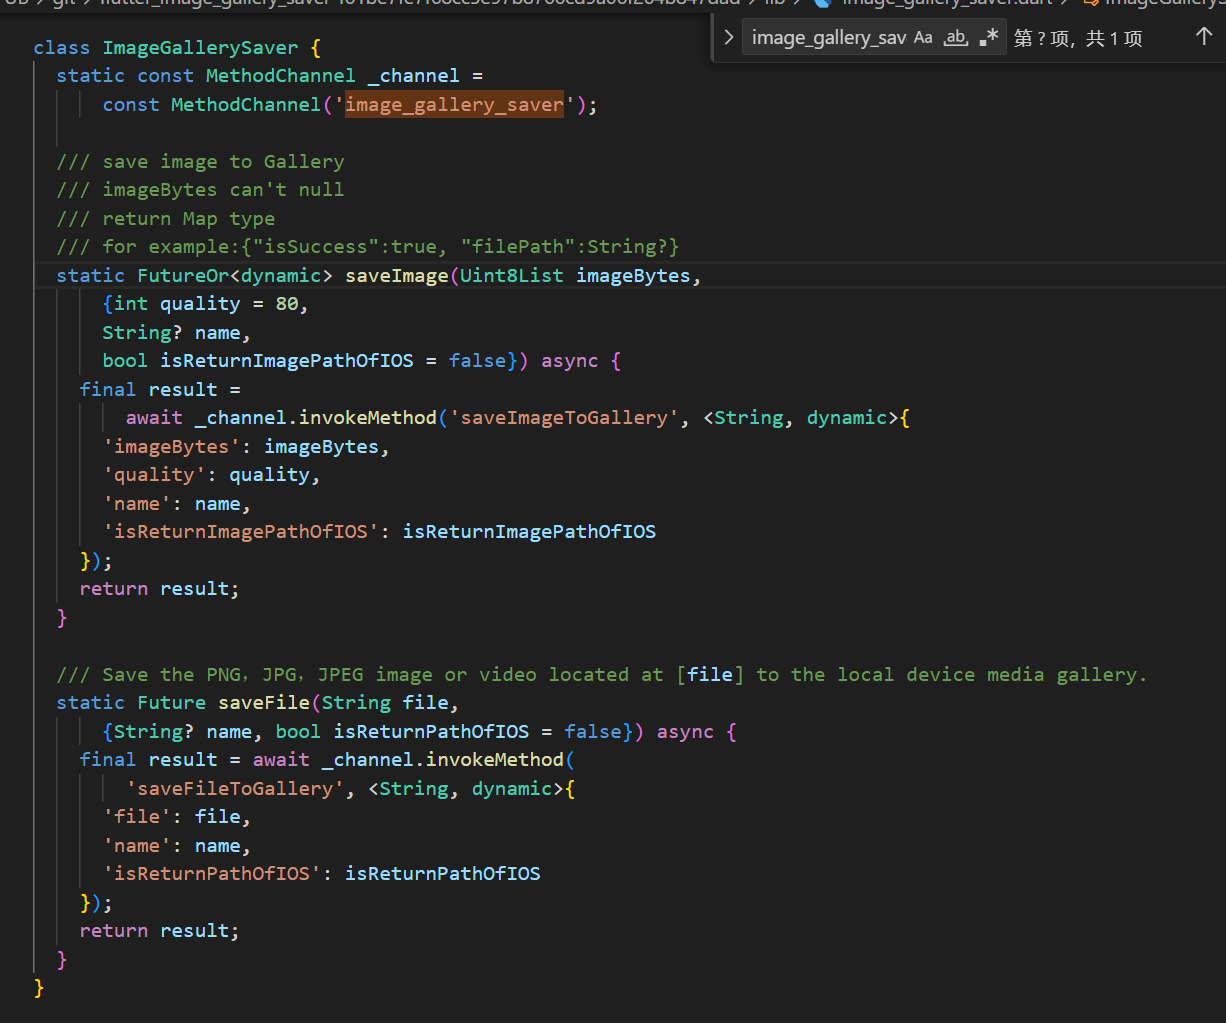This screenshot has height=1023, width=1226.
Task: Click the 'file' map key string
Action: pyautogui.click(x=137, y=817)
